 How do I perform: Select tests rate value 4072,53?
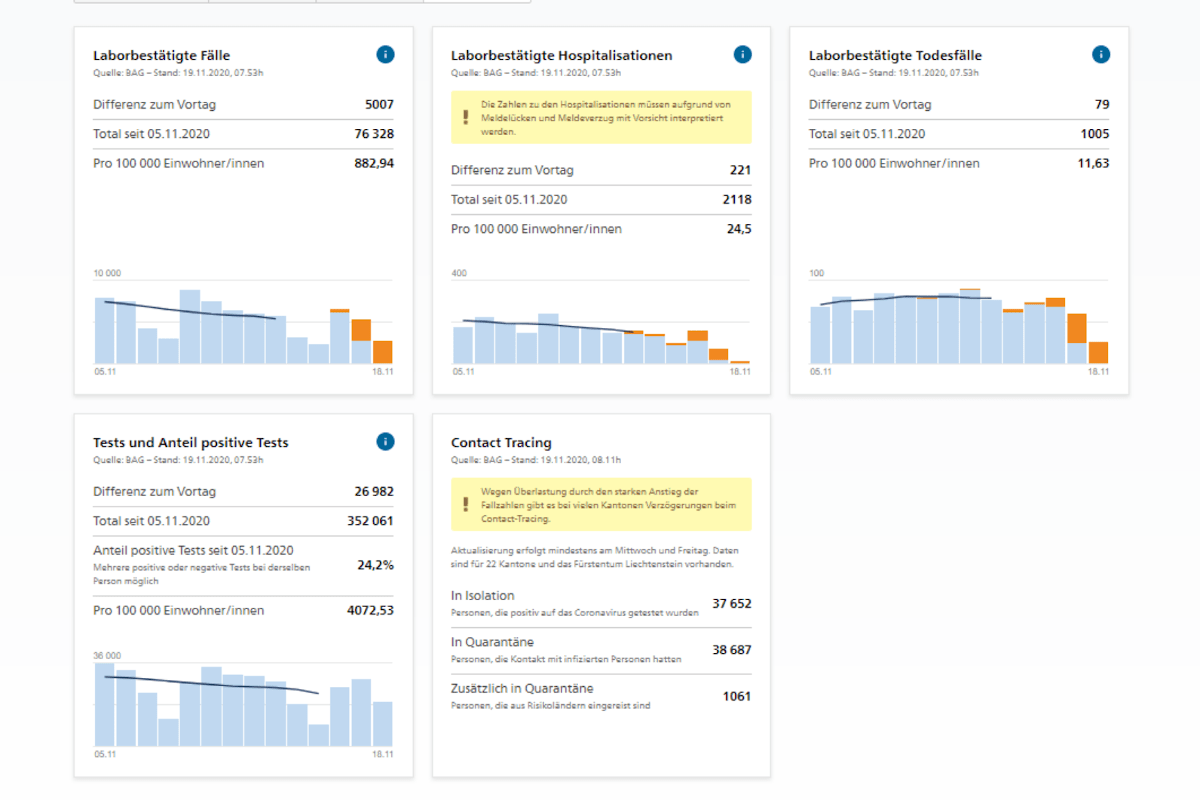point(370,610)
